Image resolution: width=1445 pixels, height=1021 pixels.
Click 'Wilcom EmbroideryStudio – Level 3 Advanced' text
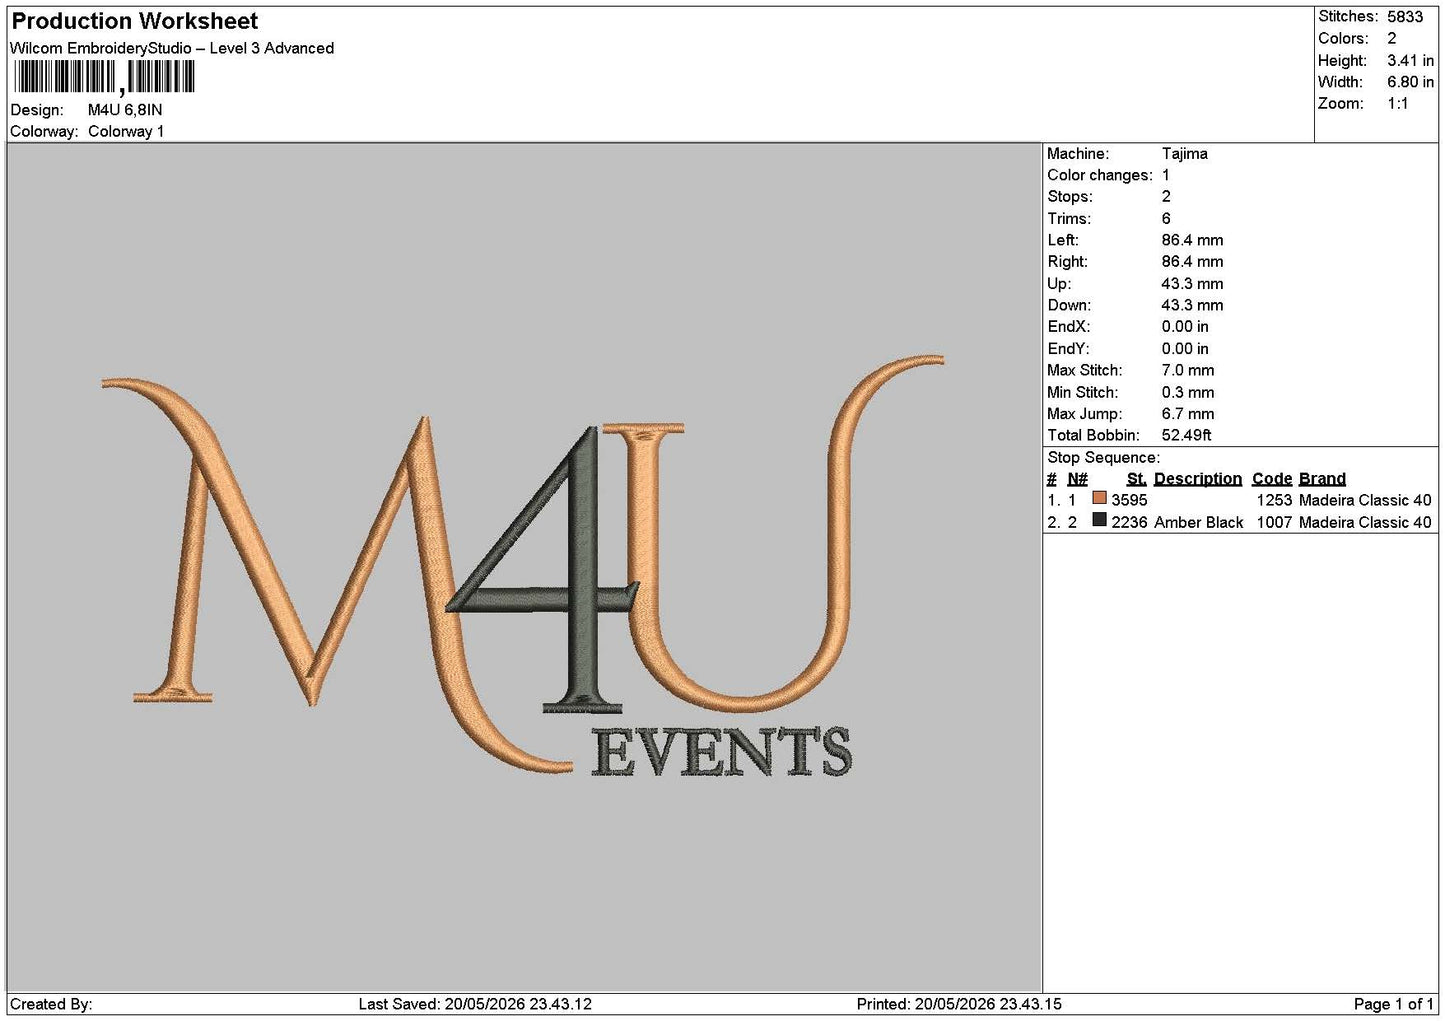(172, 48)
